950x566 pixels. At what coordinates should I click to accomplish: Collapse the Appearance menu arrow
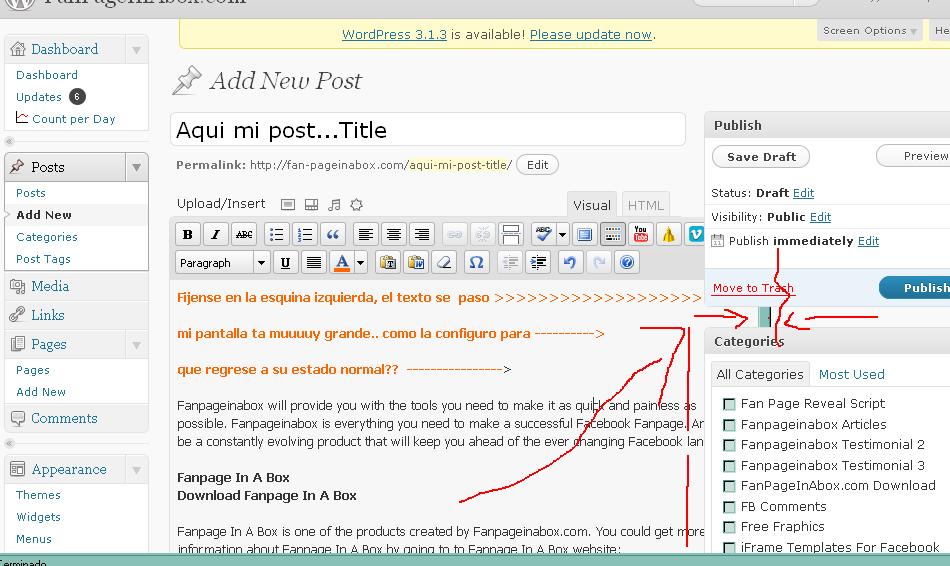coord(136,470)
